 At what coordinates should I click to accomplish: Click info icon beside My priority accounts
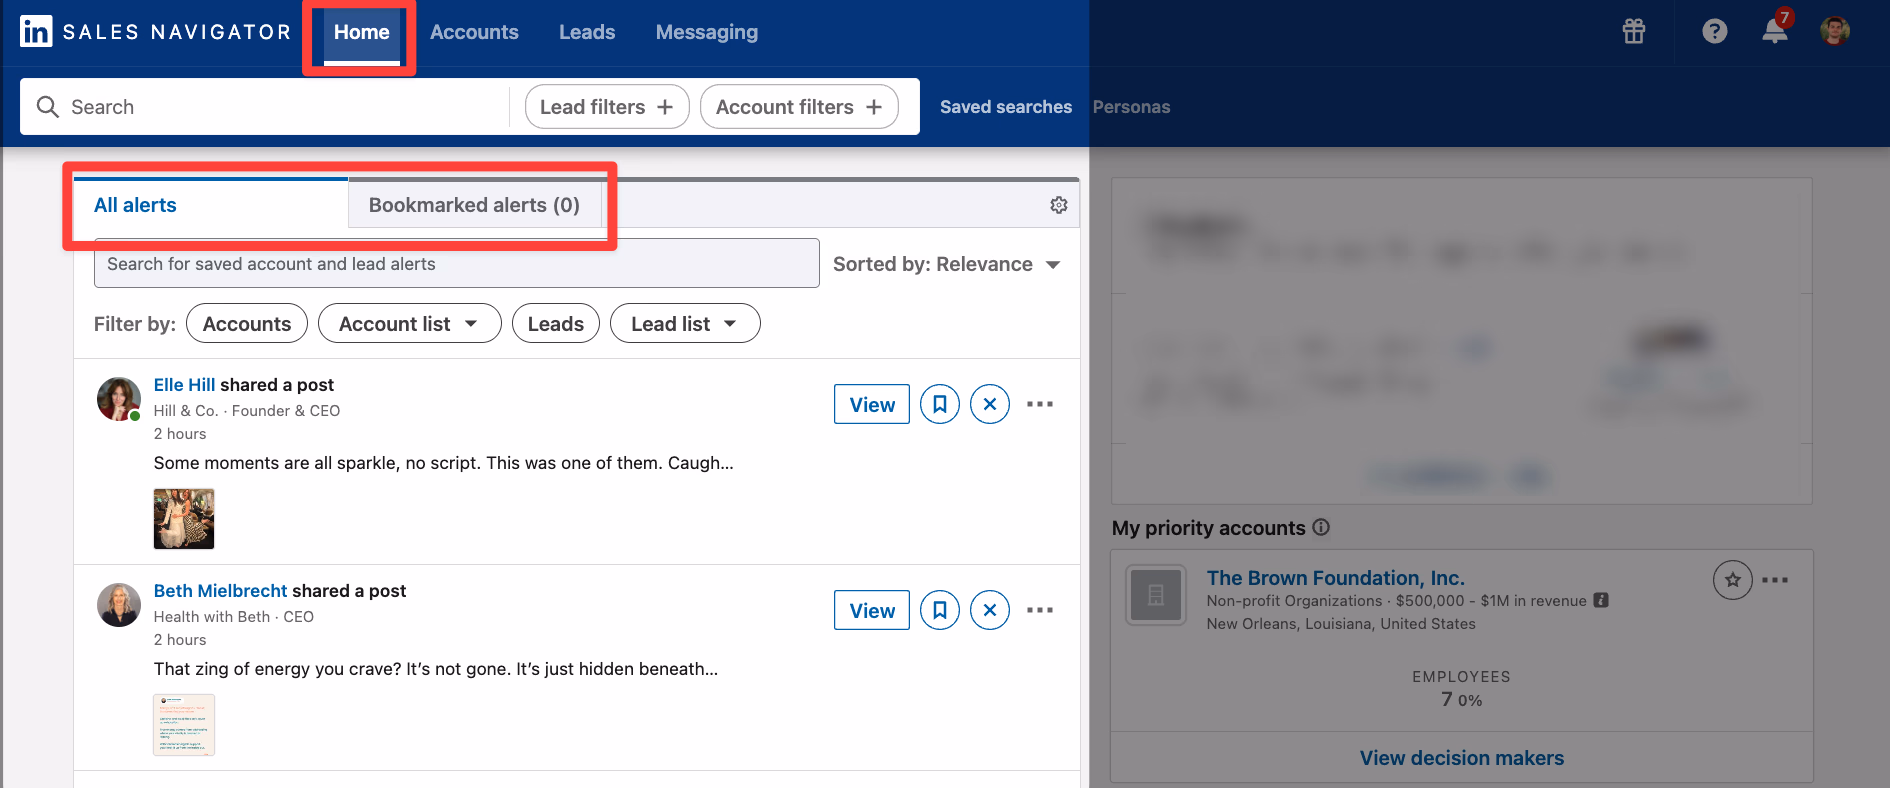pos(1321,527)
